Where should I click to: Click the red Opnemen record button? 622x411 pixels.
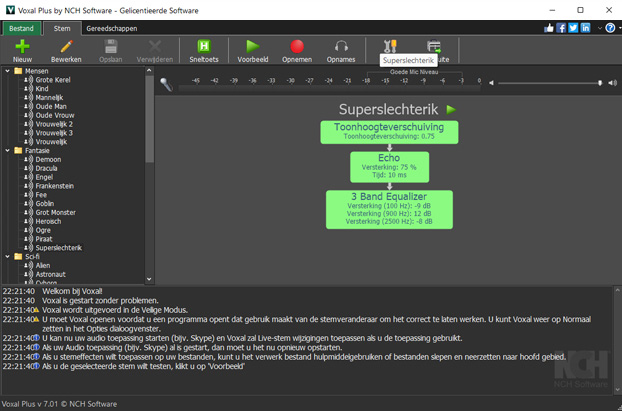(x=297, y=47)
